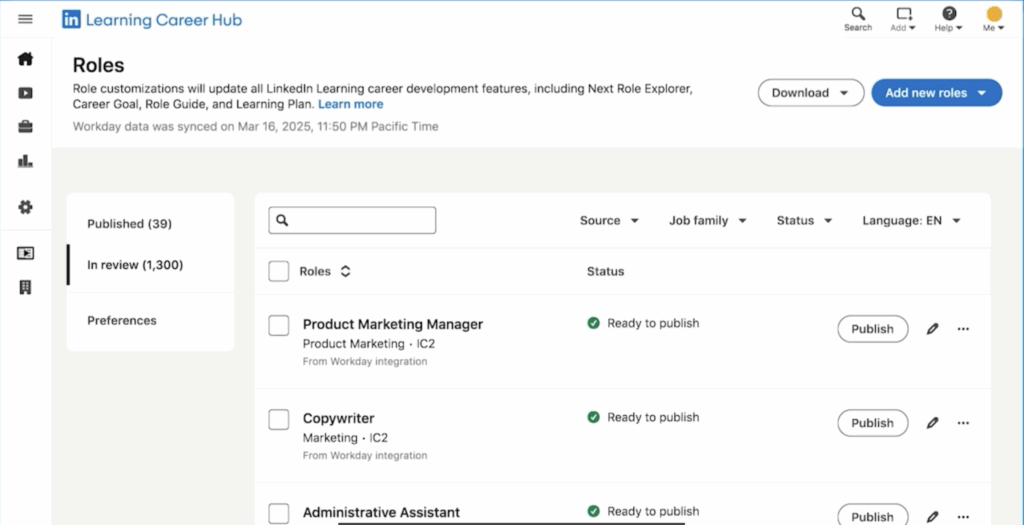Open the settings gear icon

point(25,207)
